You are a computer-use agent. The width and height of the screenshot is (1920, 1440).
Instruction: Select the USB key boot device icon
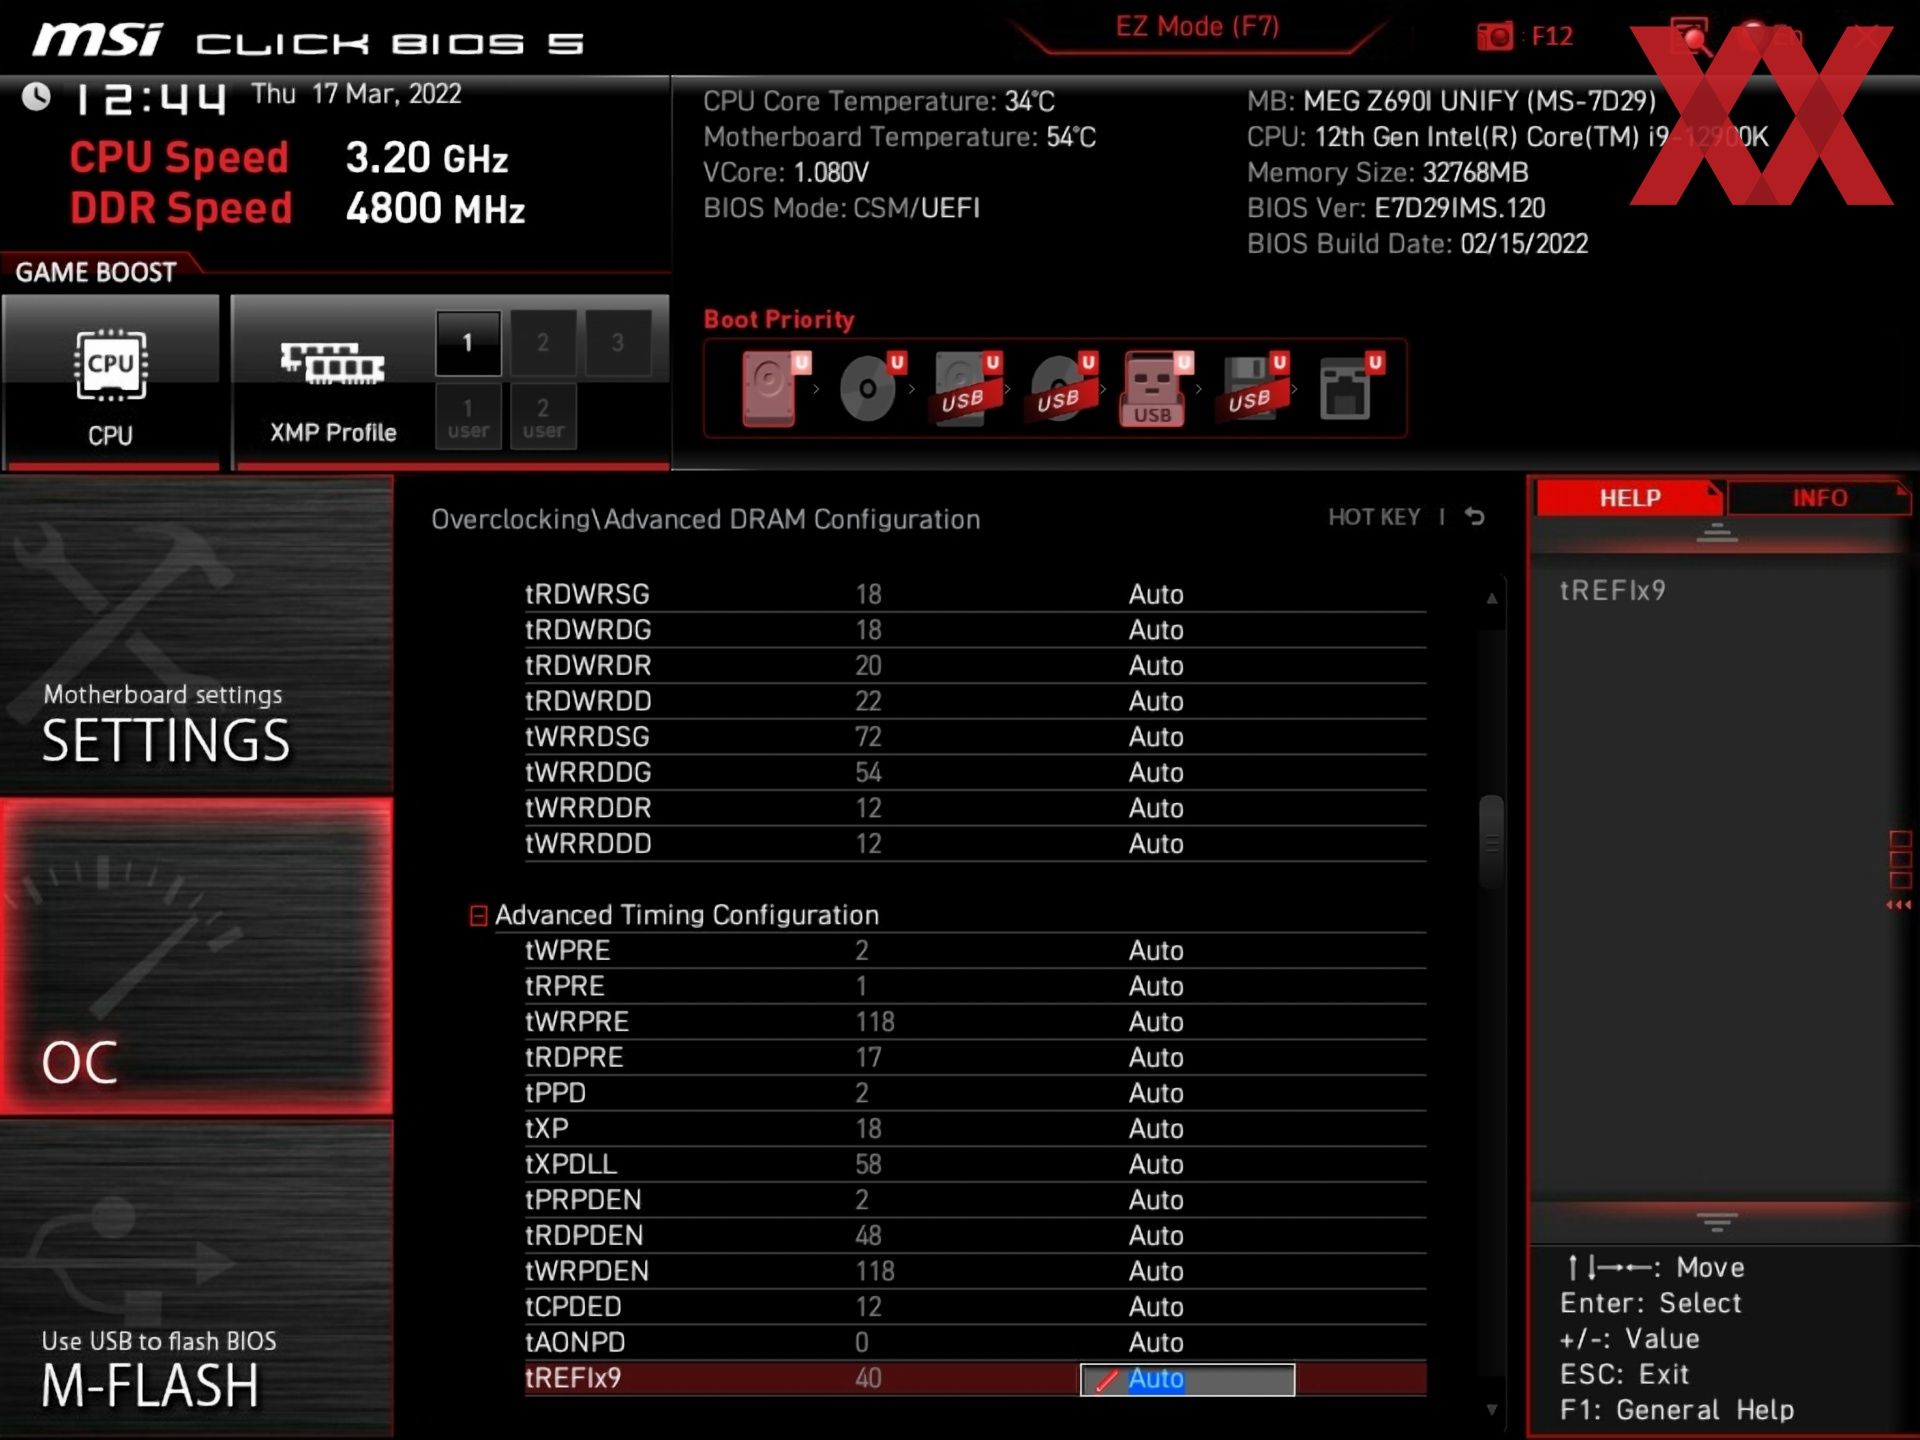(1157, 388)
